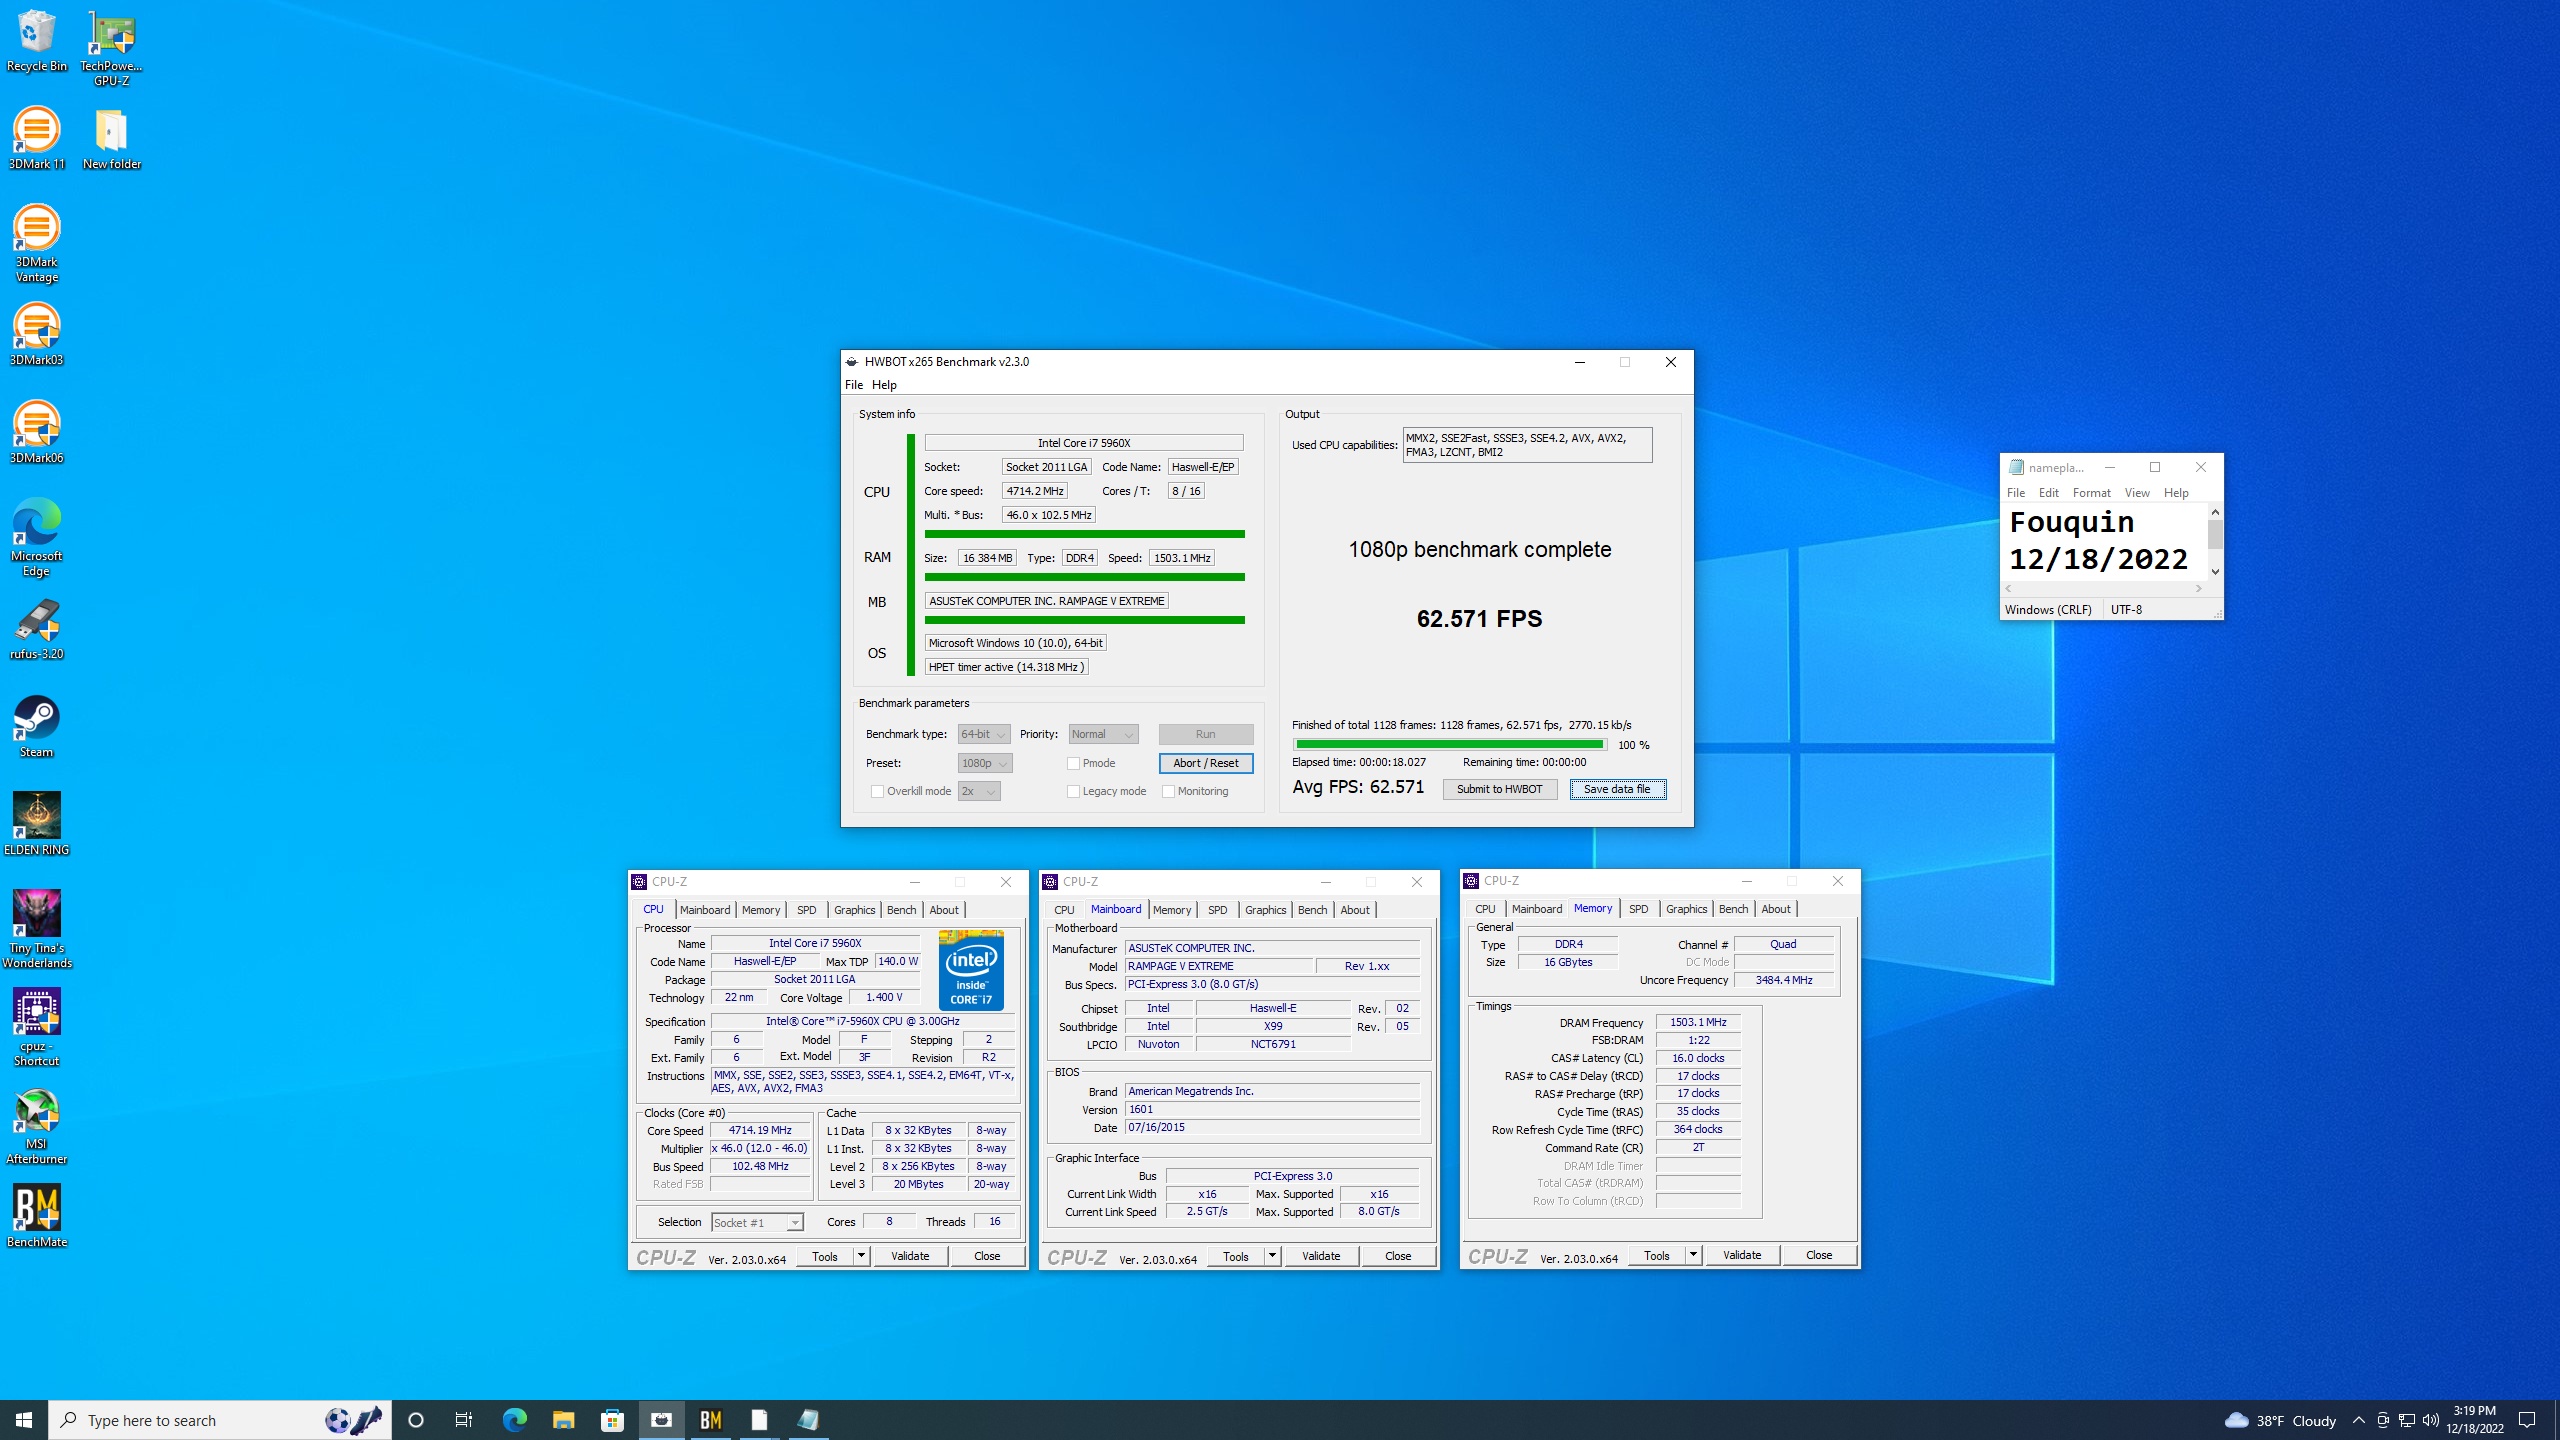Image resolution: width=2560 pixels, height=1440 pixels.
Task: Open the 38°F Cloudy weather widget
Action: [x=2280, y=1420]
